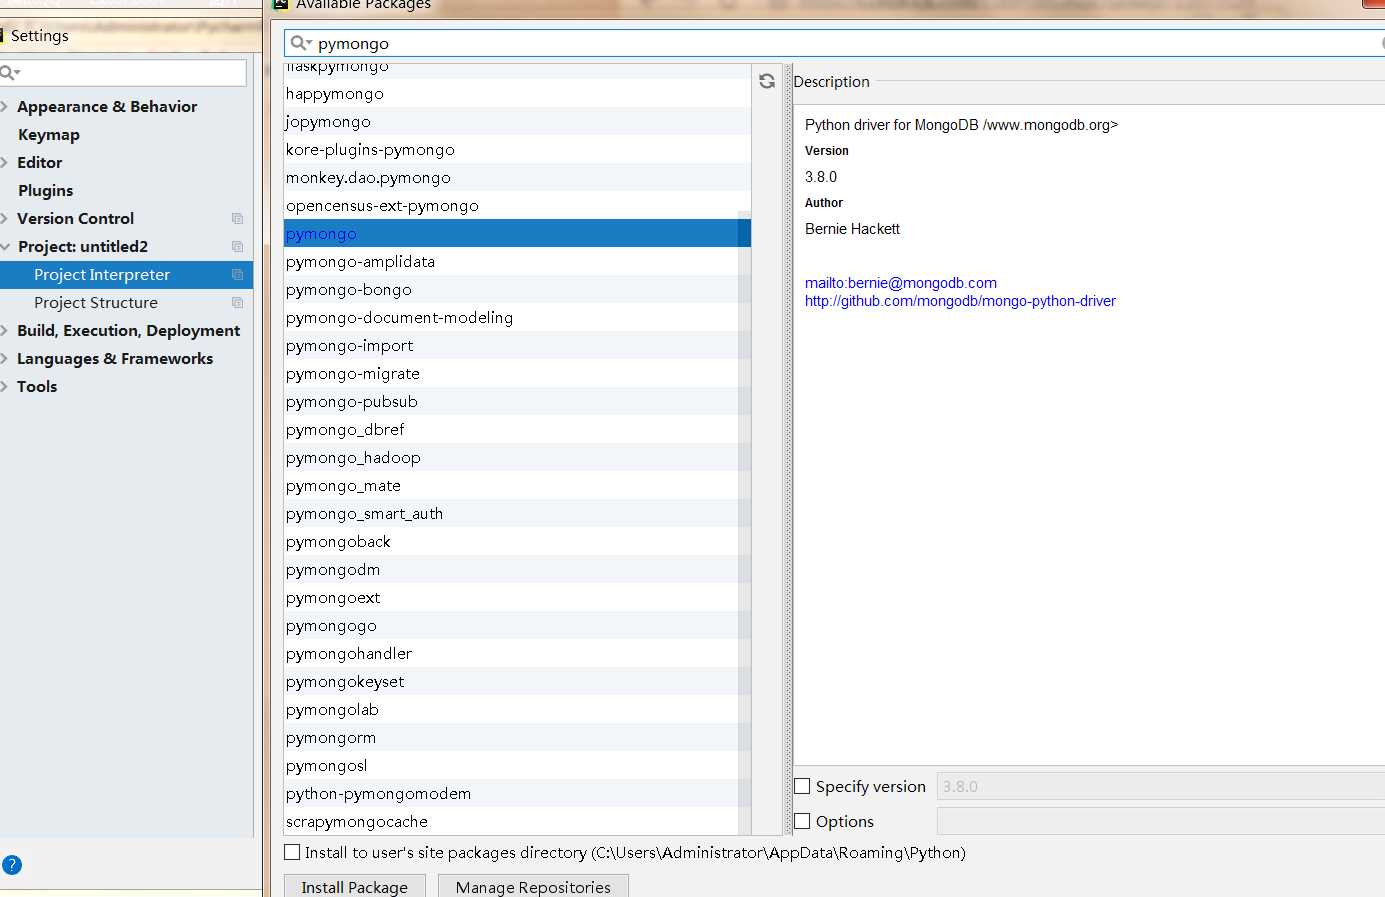1385x897 pixels.
Task: Click the copy icon beside Project Structure
Action: pyautogui.click(x=237, y=302)
